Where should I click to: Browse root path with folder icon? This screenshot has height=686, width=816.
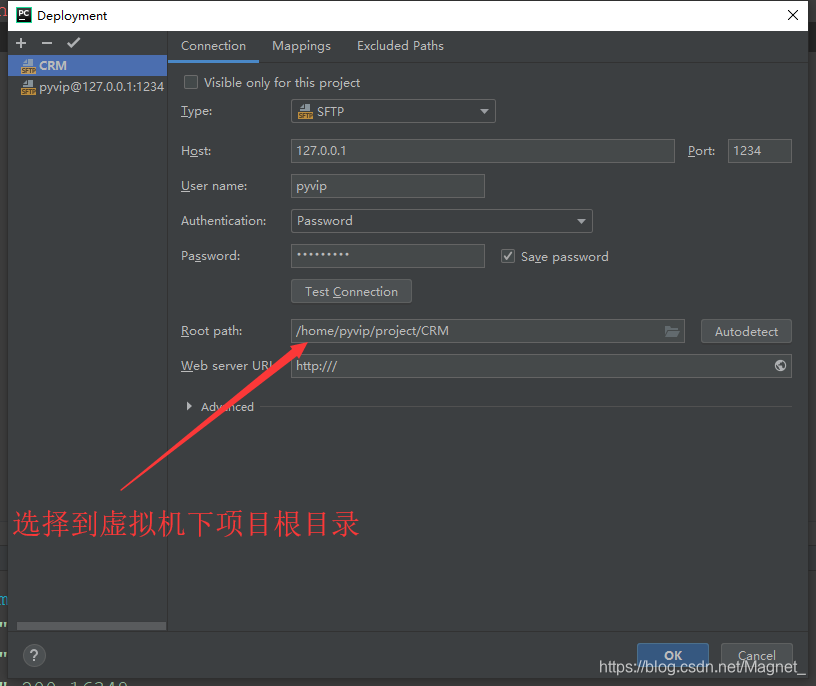point(672,332)
